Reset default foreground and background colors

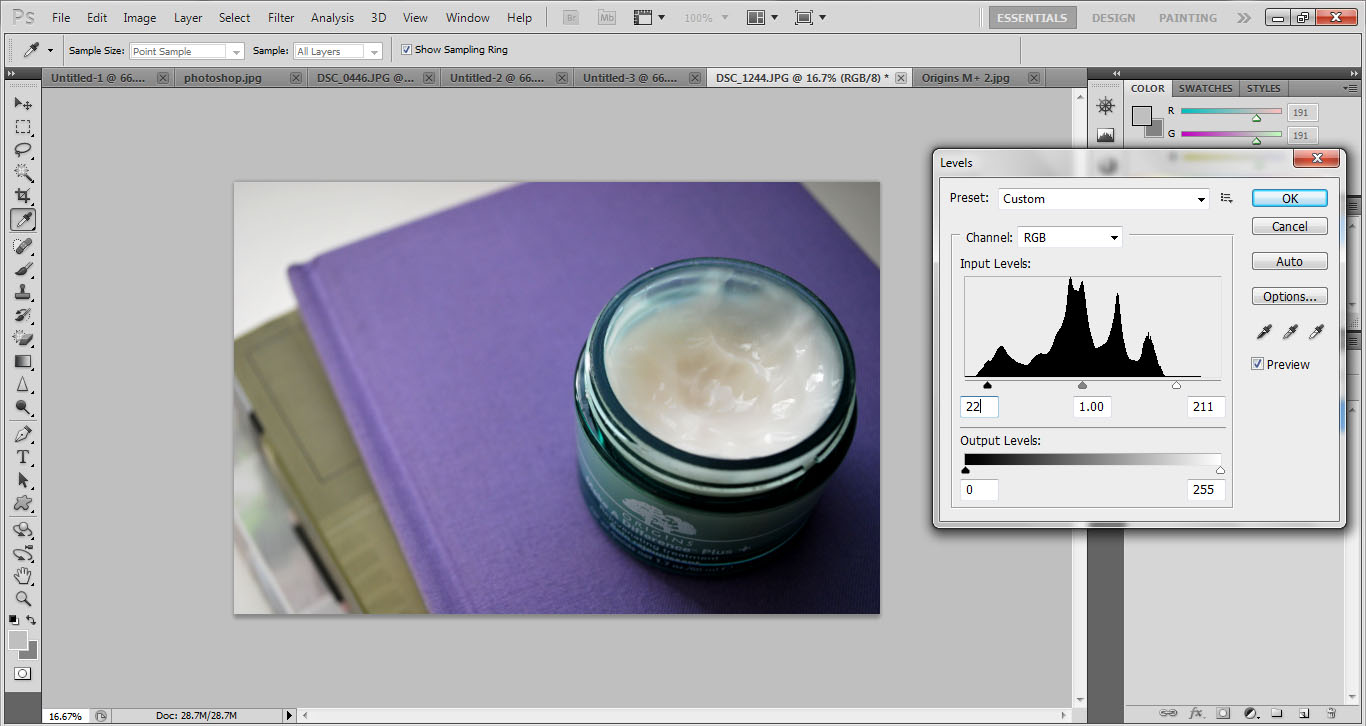click(14, 621)
